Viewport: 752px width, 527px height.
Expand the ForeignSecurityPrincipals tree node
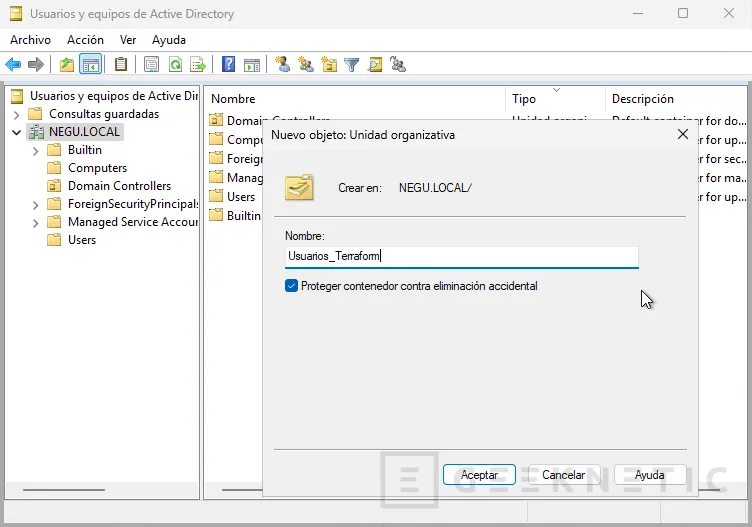coord(35,205)
